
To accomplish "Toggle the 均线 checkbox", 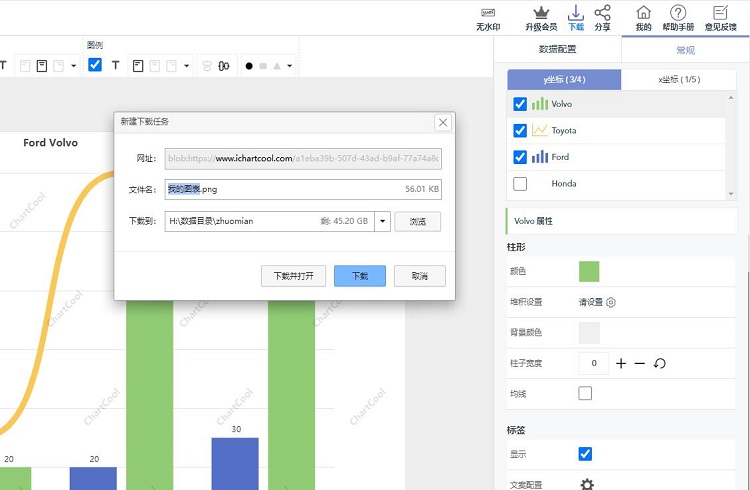I will pyautogui.click(x=585, y=393).
